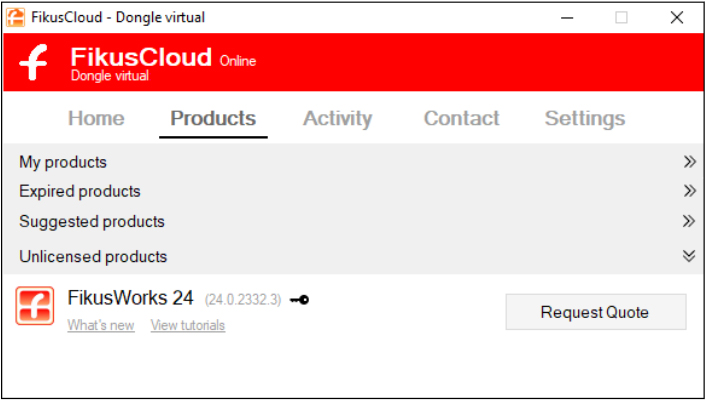Click the FikusWorks 24 product icon

35,306
